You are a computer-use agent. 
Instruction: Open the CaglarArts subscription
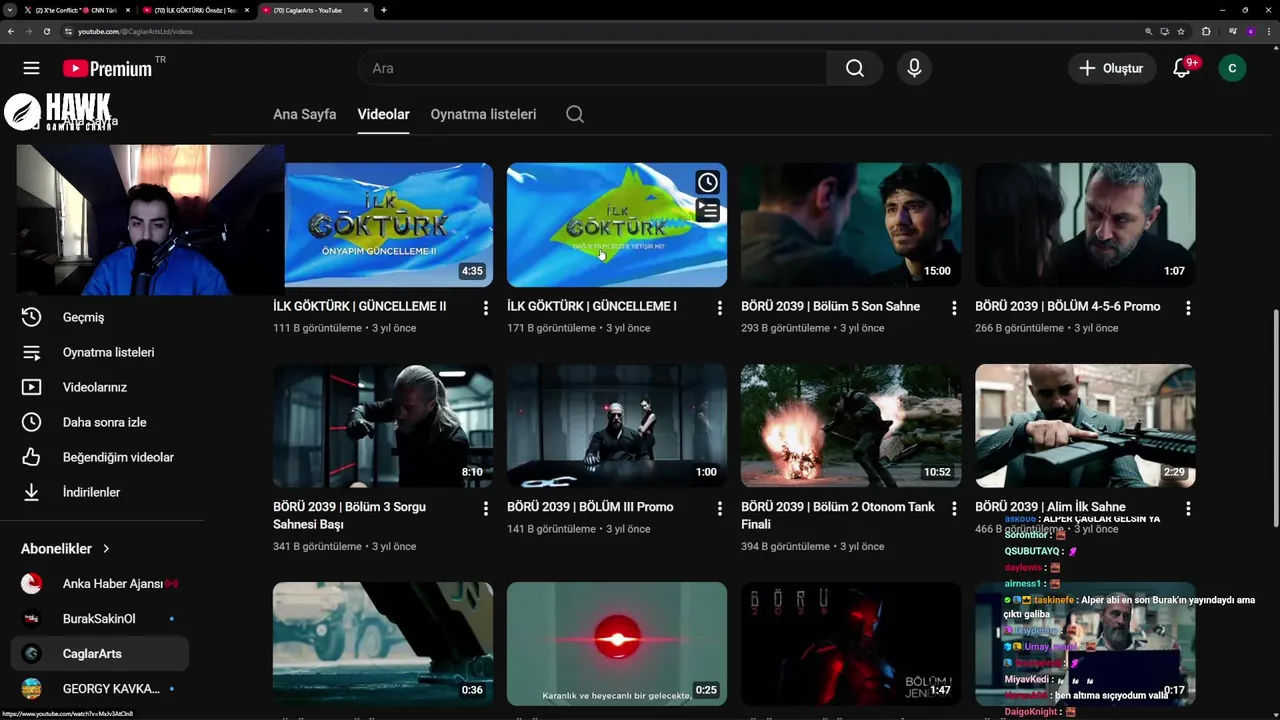point(100,654)
